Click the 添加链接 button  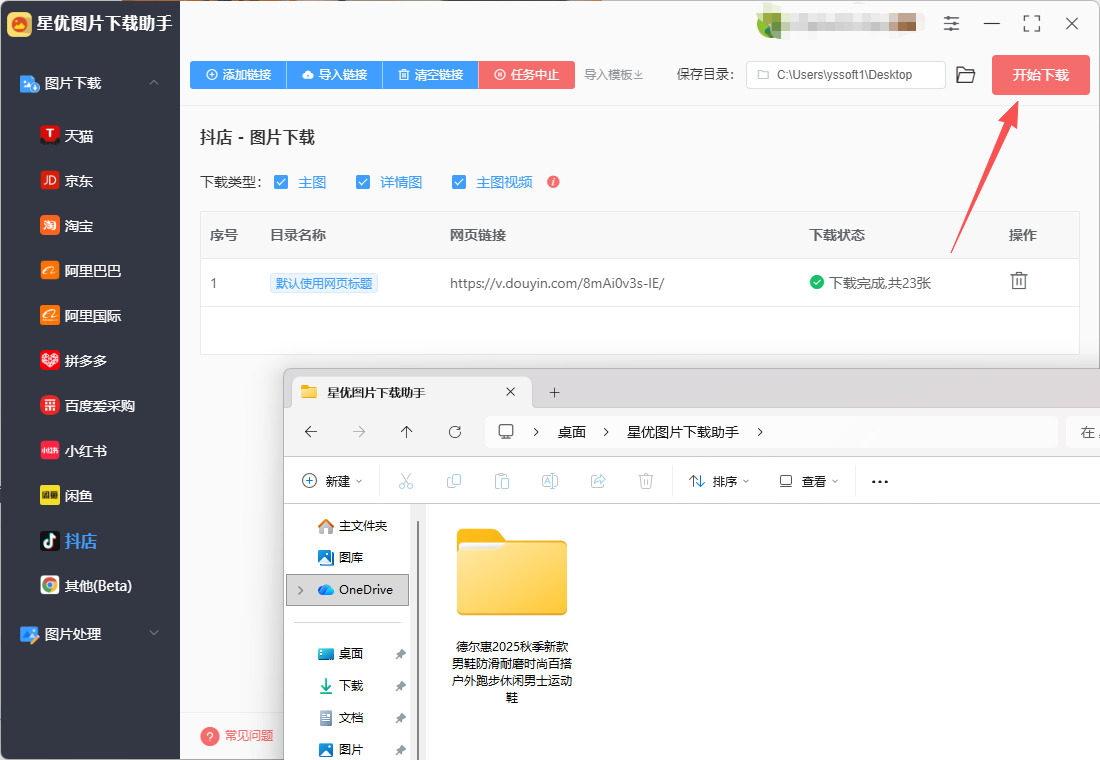pyautogui.click(x=238, y=74)
